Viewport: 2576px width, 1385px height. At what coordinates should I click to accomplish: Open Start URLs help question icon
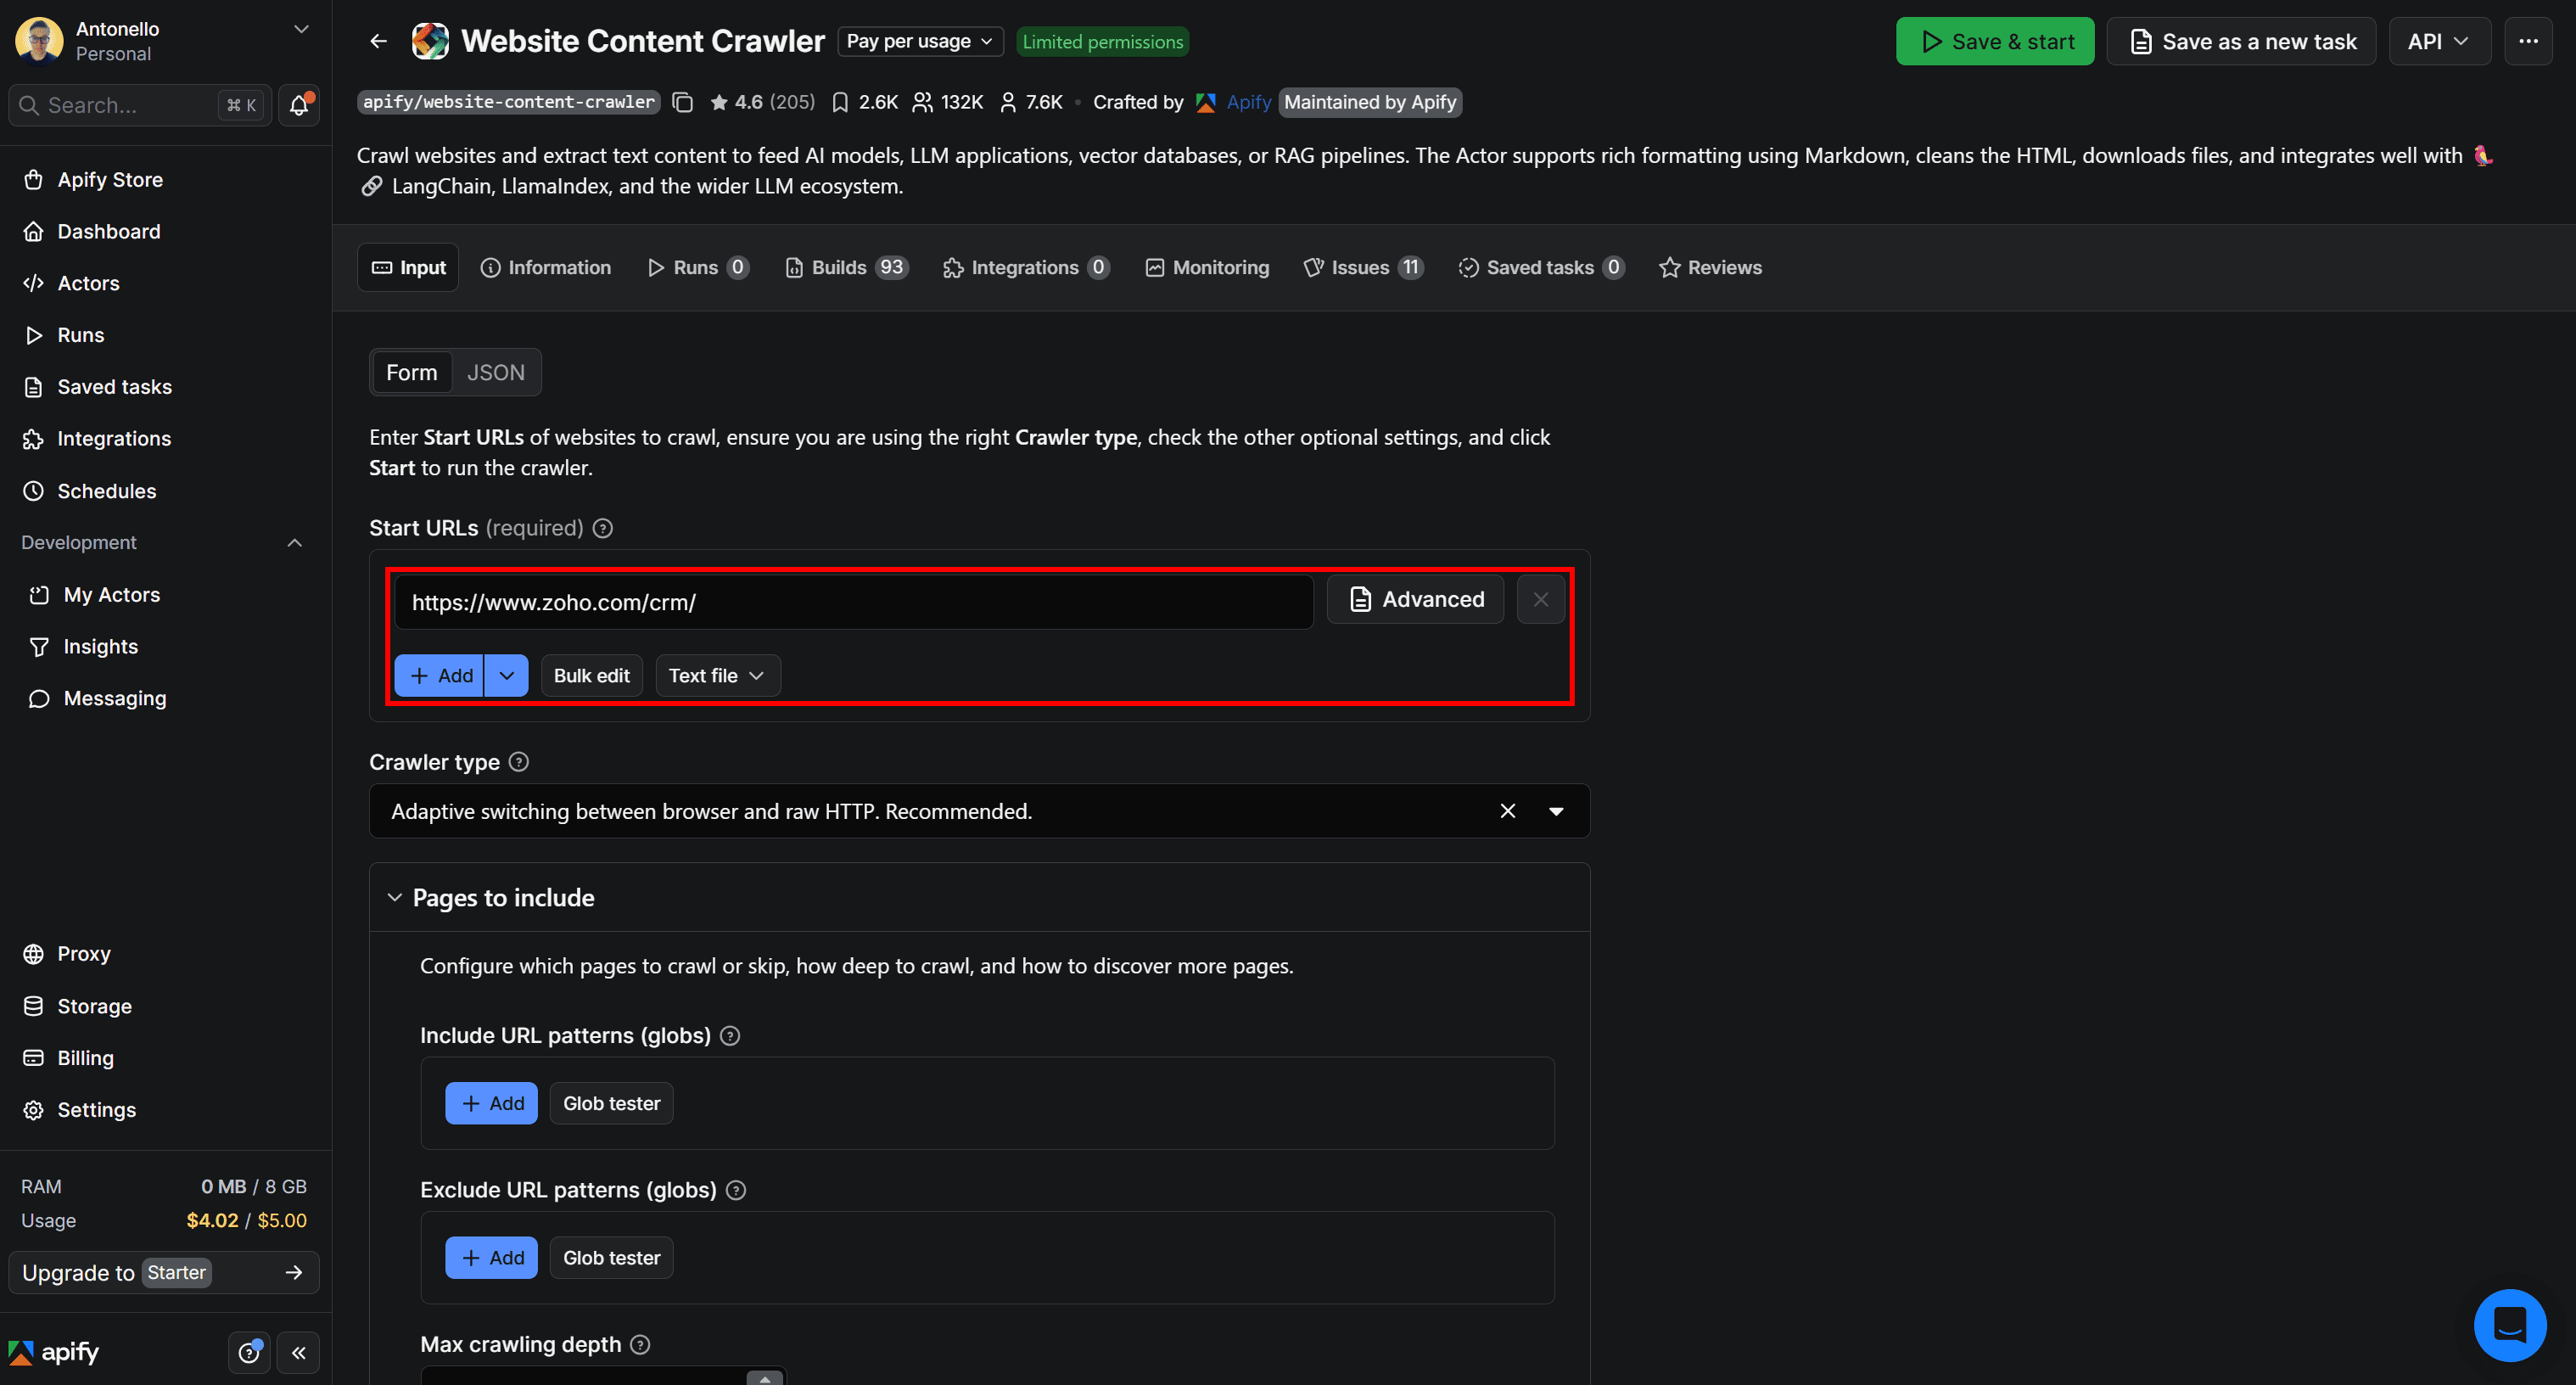click(x=602, y=528)
